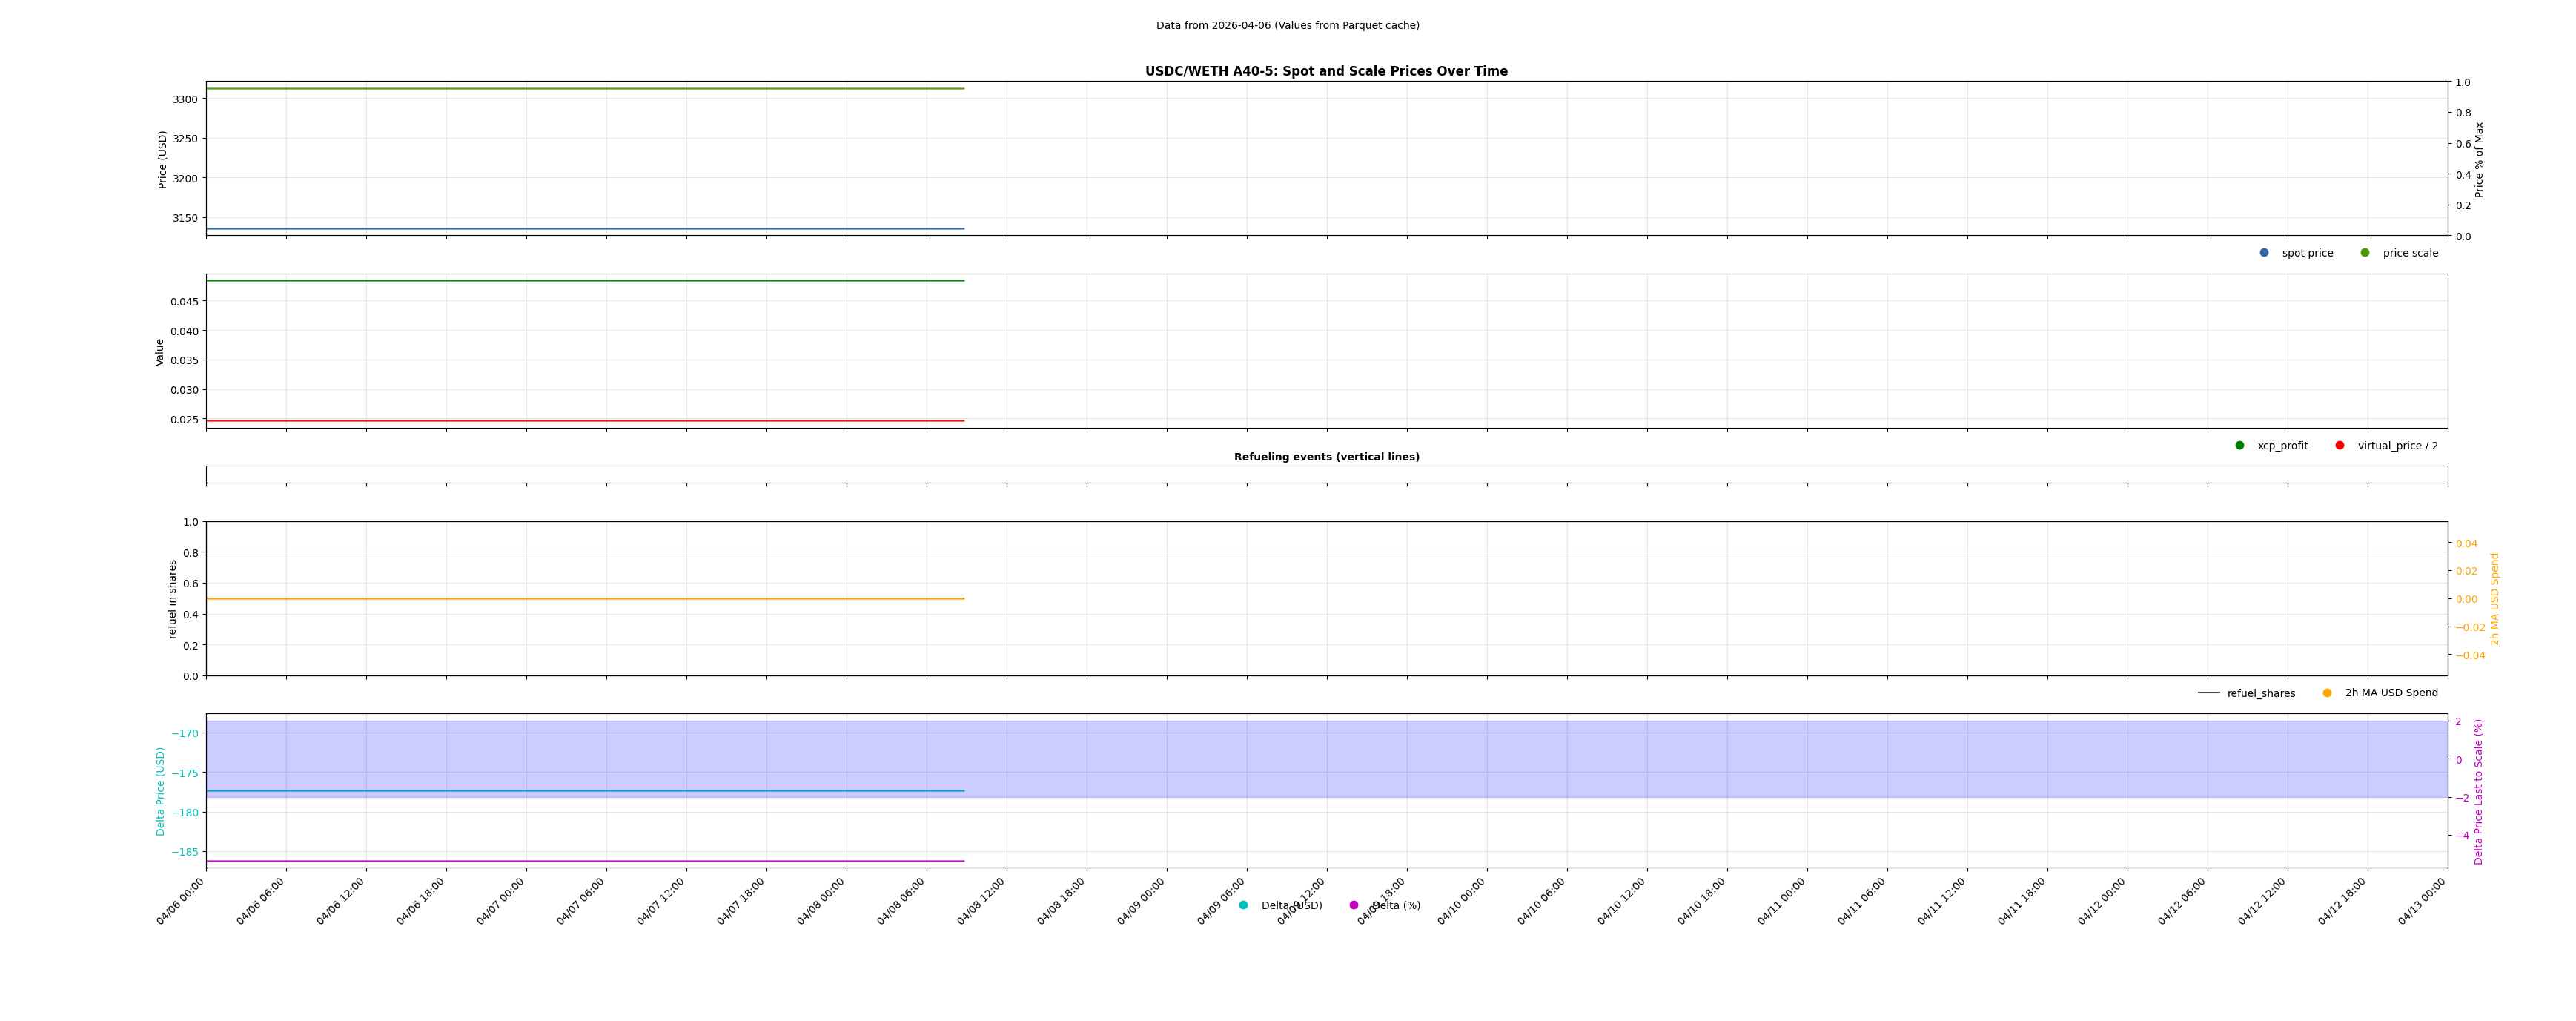Click the 04/13 00:00 x-axis tick label
Viewport: 2576px width, 1021px height.
(x=2422, y=901)
